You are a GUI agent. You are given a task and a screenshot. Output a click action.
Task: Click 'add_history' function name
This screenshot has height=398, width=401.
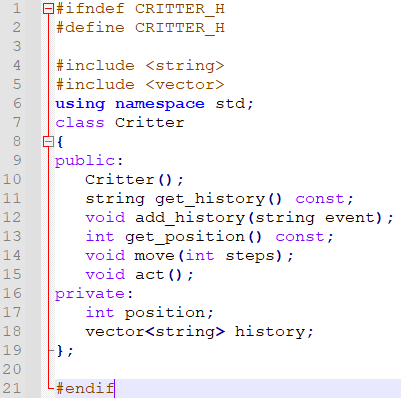(x=190, y=218)
